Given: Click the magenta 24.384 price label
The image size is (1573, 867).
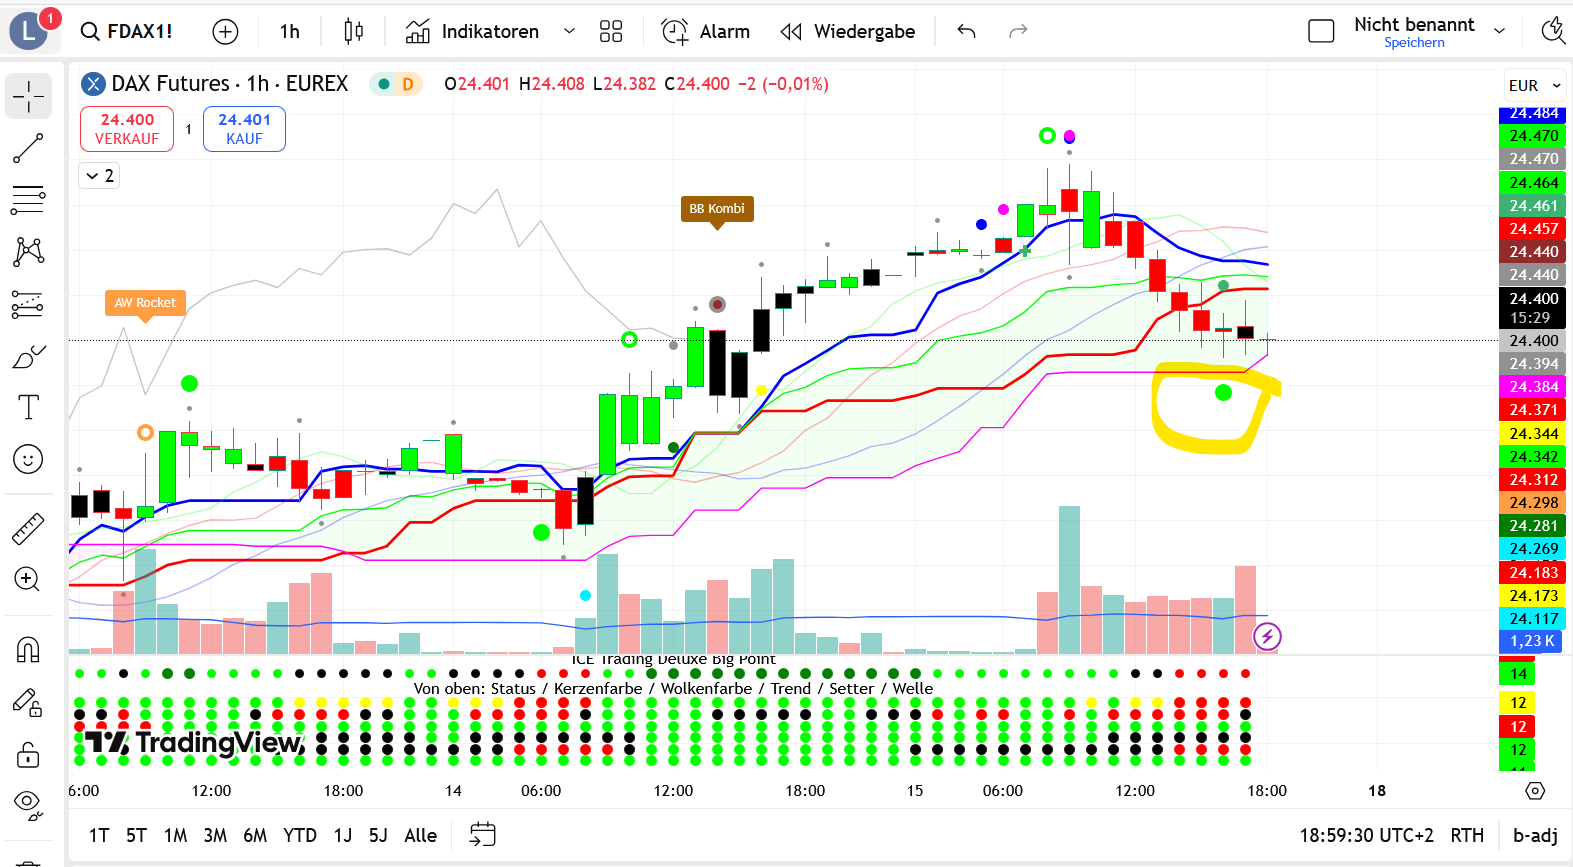Looking at the screenshot, I should tap(1532, 387).
